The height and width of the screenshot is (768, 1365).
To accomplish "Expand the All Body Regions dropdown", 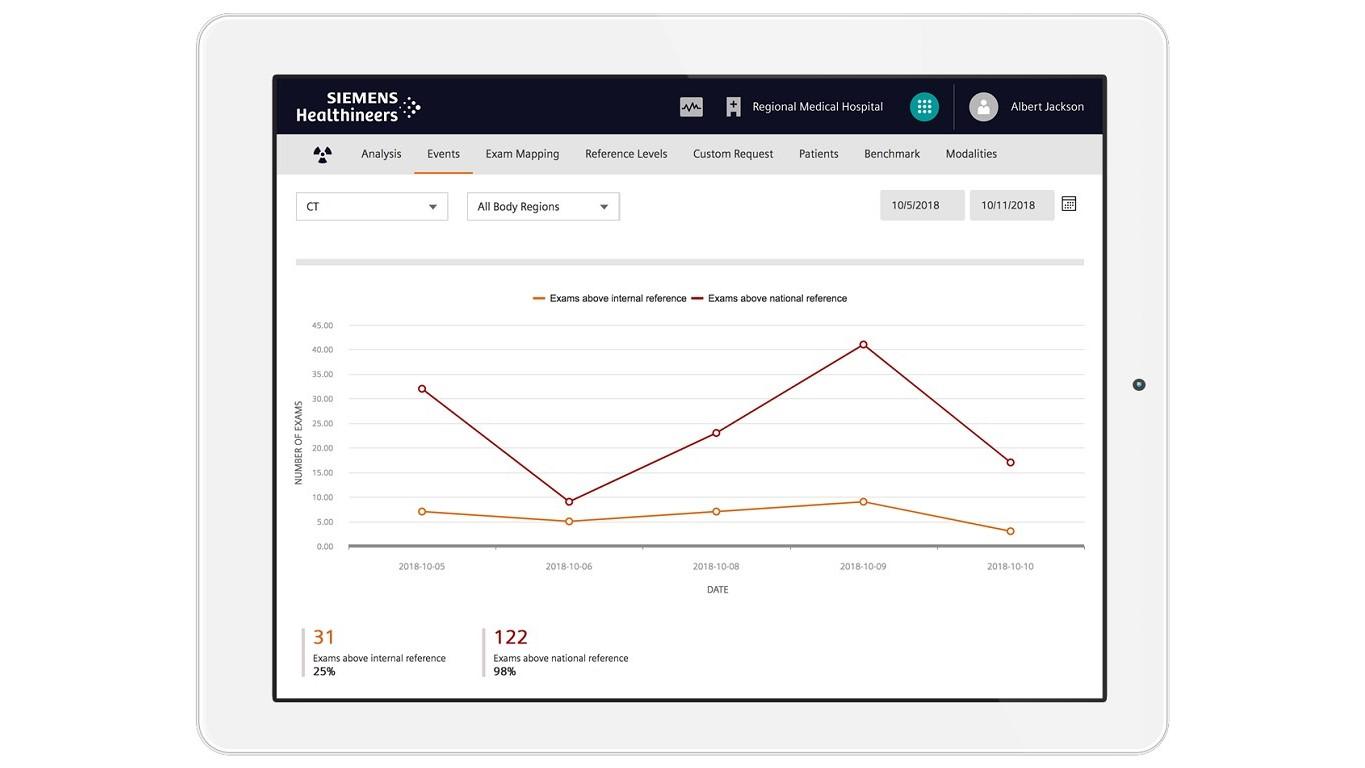I will (x=543, y=207).
